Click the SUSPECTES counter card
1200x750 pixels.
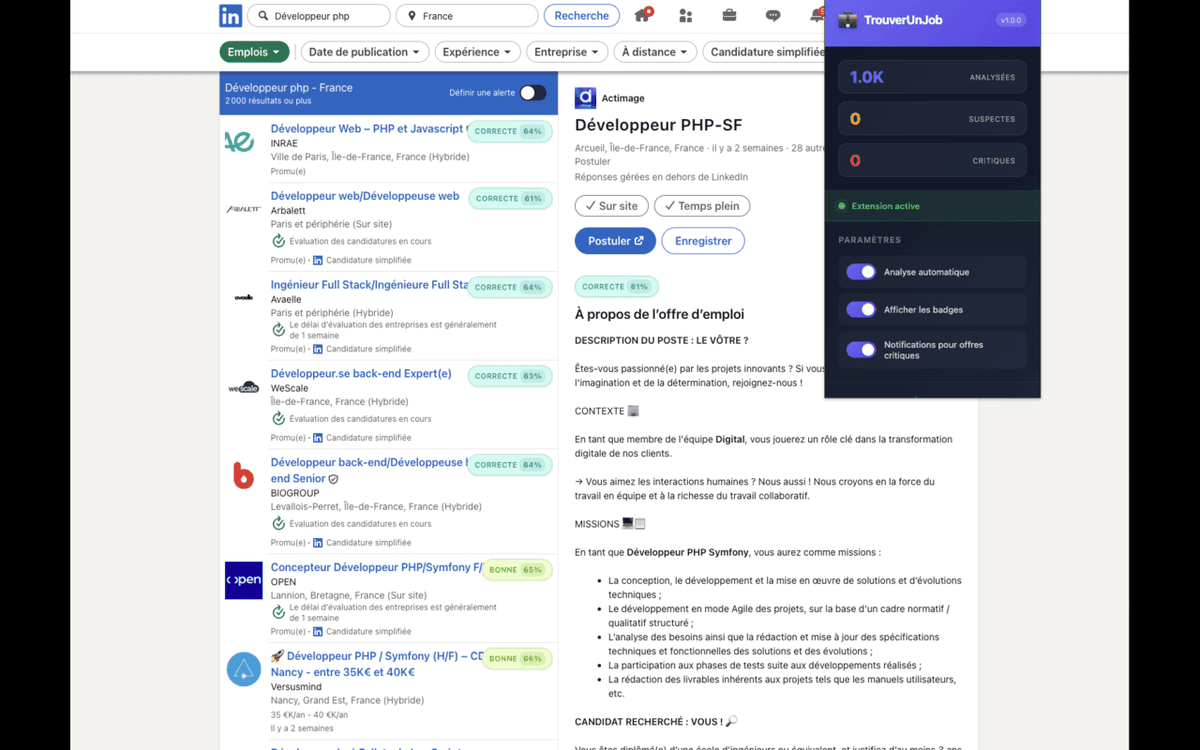932,119
